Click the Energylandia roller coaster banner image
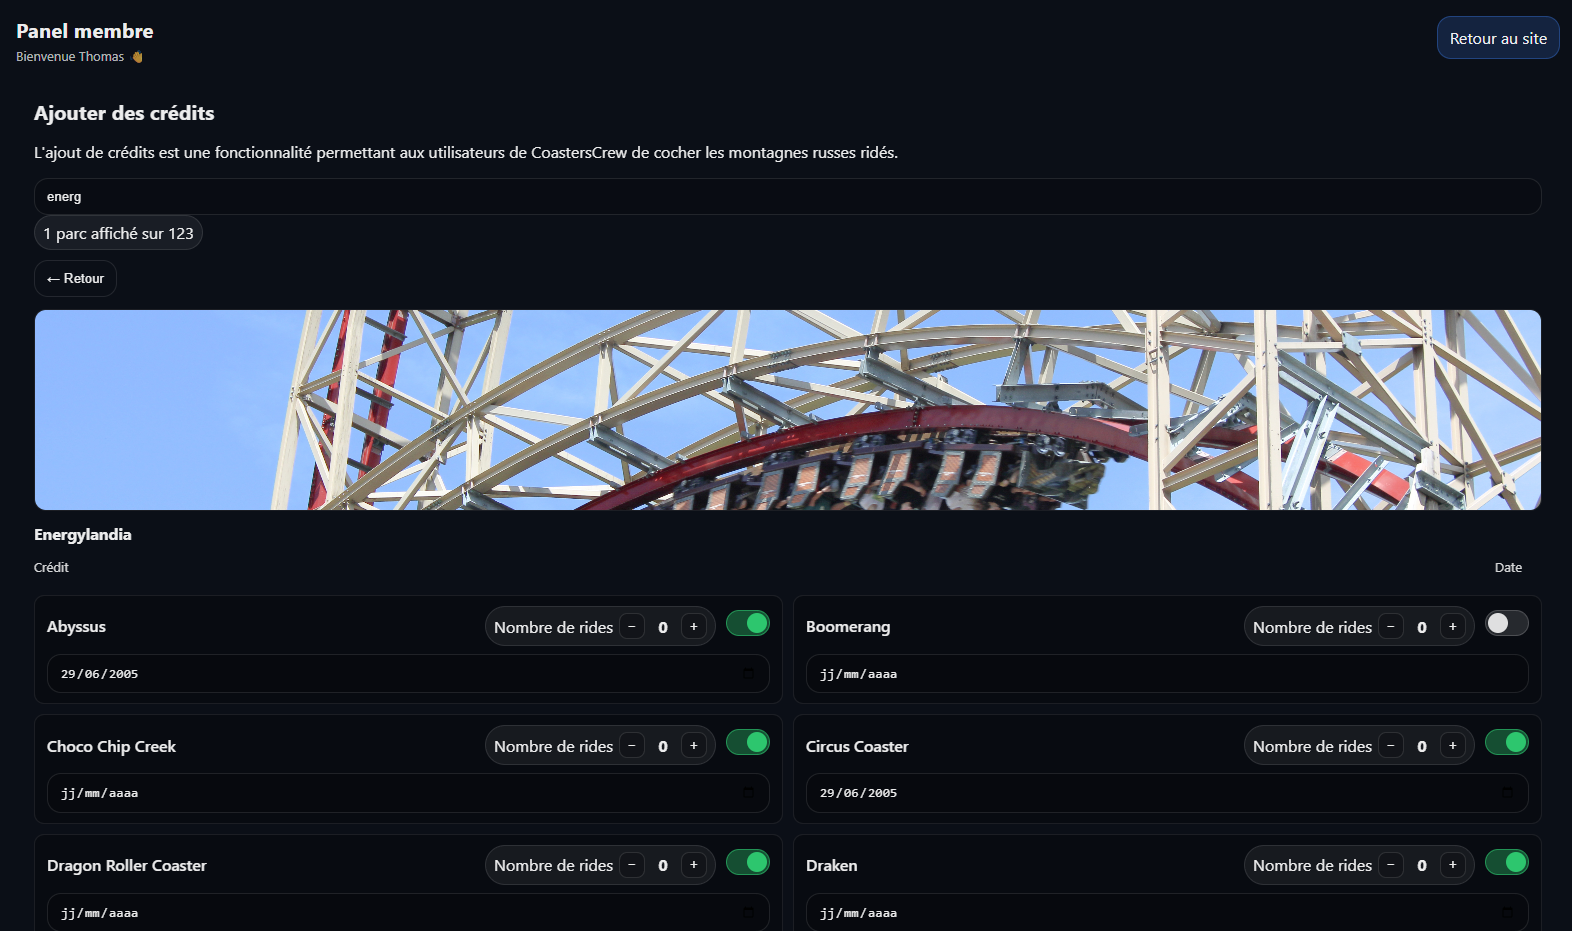 787,410
